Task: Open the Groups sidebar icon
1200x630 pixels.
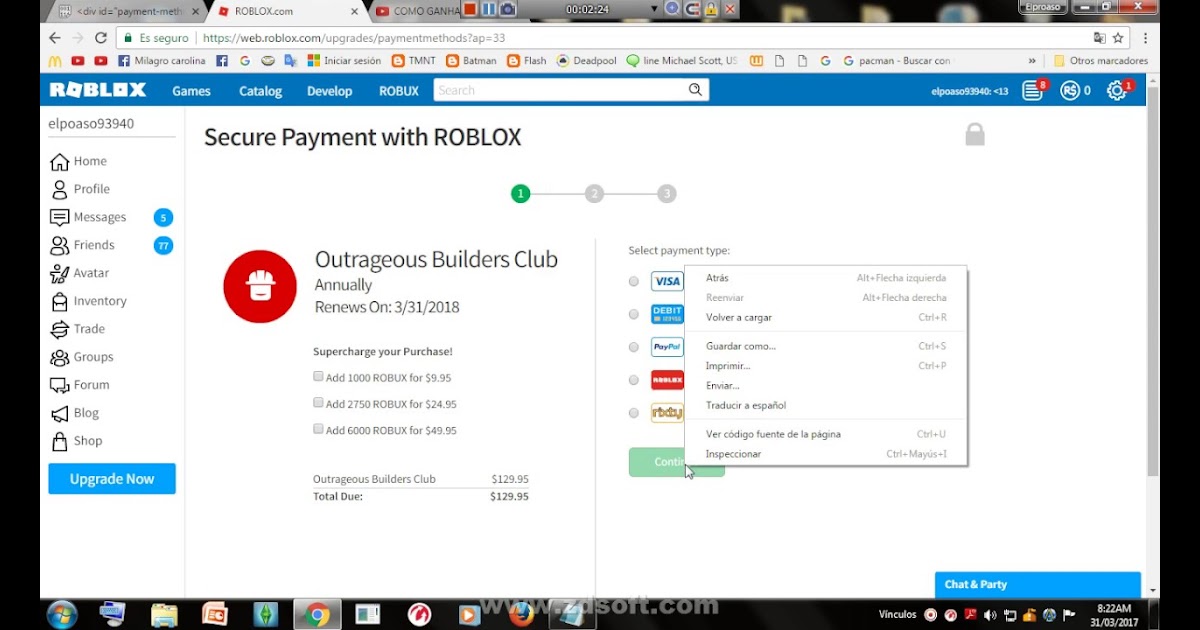Action: (59, 357)
